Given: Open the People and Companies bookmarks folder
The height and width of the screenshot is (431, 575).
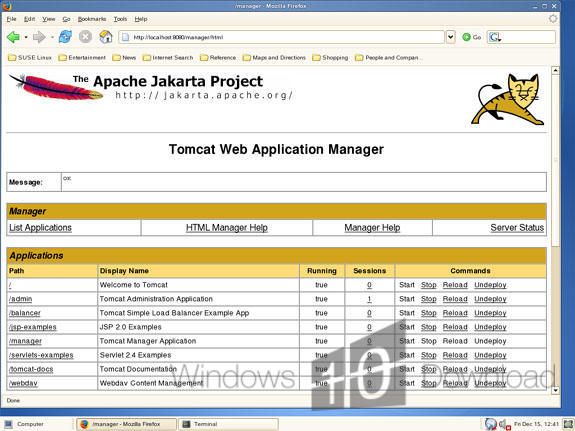Looking at the screenshot, I should pos(389,58).
